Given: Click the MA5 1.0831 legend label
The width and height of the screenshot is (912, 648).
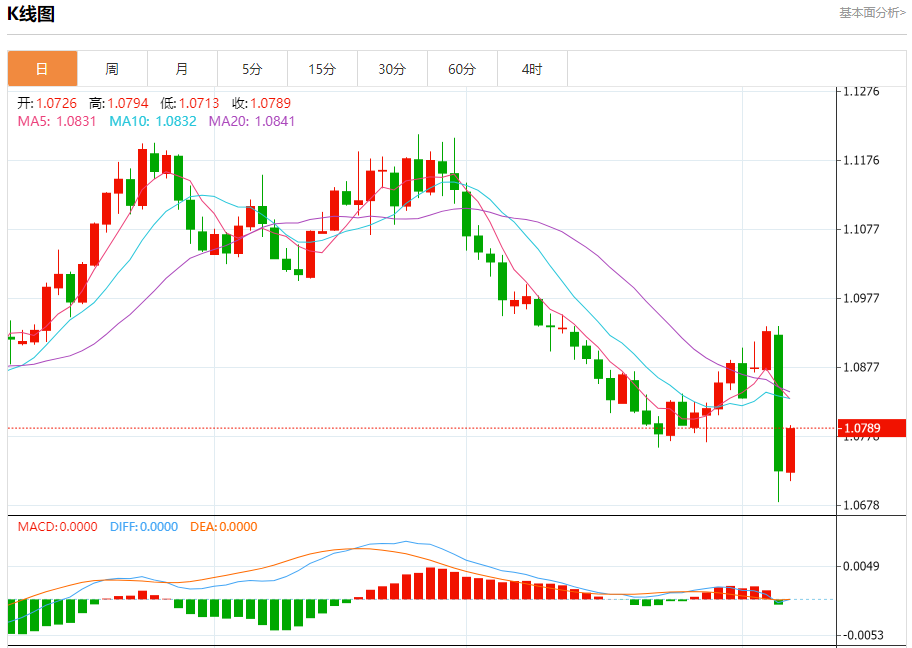Looking at the screenshot, I should tap(57, 121).
